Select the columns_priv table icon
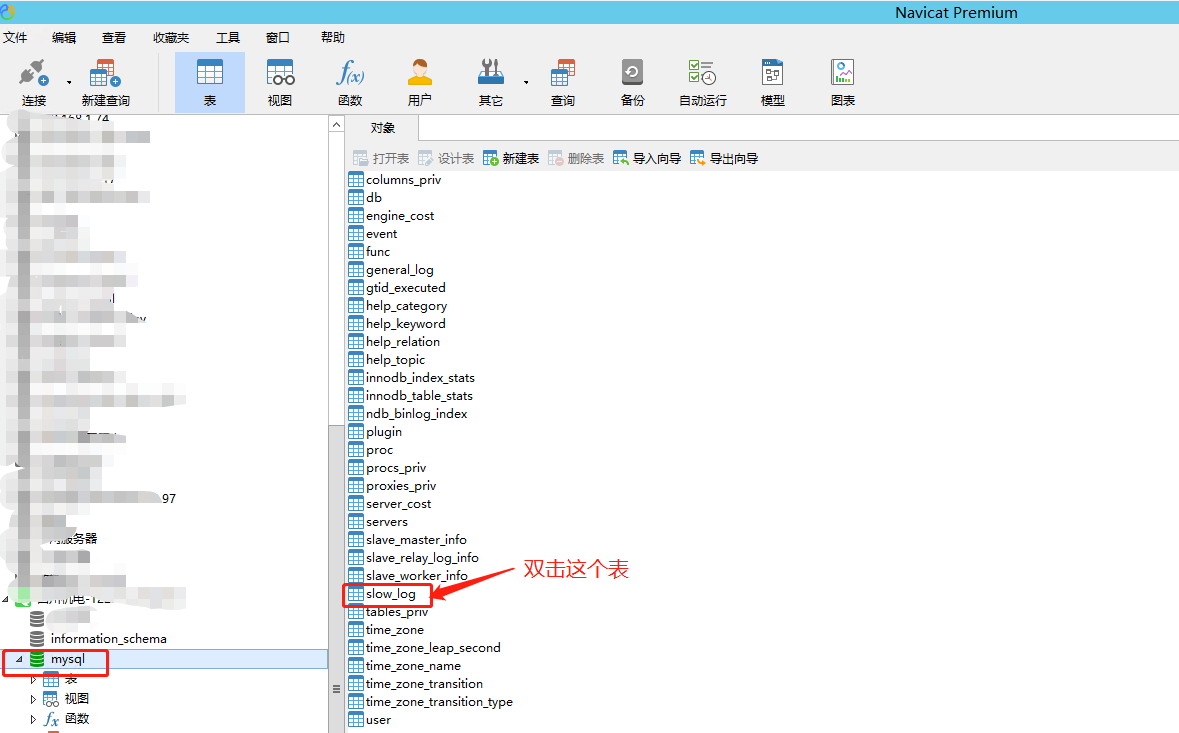This screenshot has width=1179, height=733. pos(356,180)
